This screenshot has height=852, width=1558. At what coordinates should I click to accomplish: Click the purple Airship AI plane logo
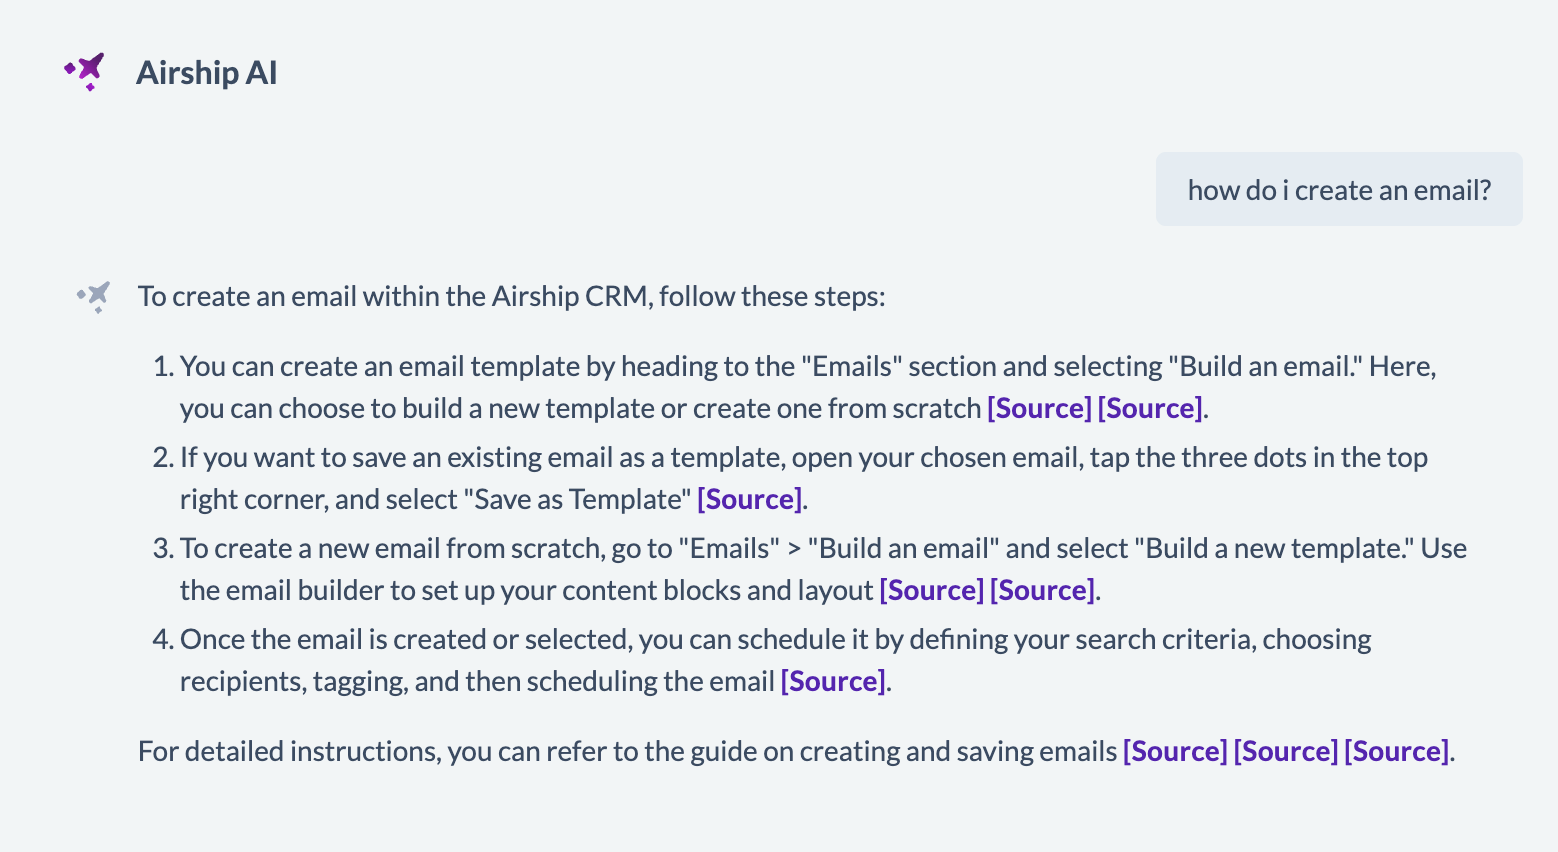tap(86, 71)
